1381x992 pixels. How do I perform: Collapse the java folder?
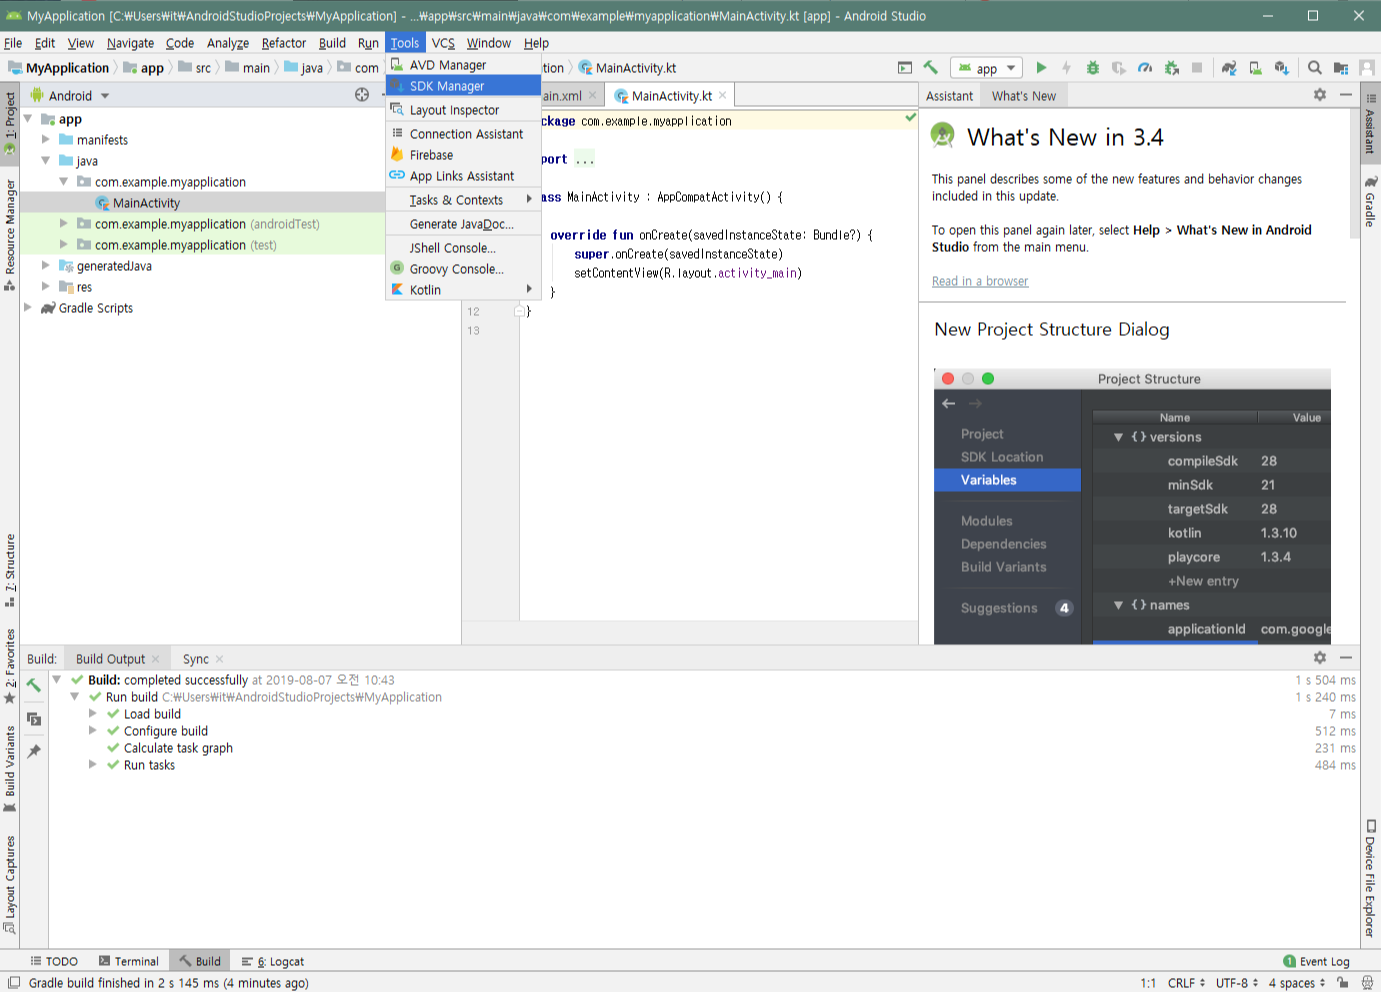coord(46,161)
